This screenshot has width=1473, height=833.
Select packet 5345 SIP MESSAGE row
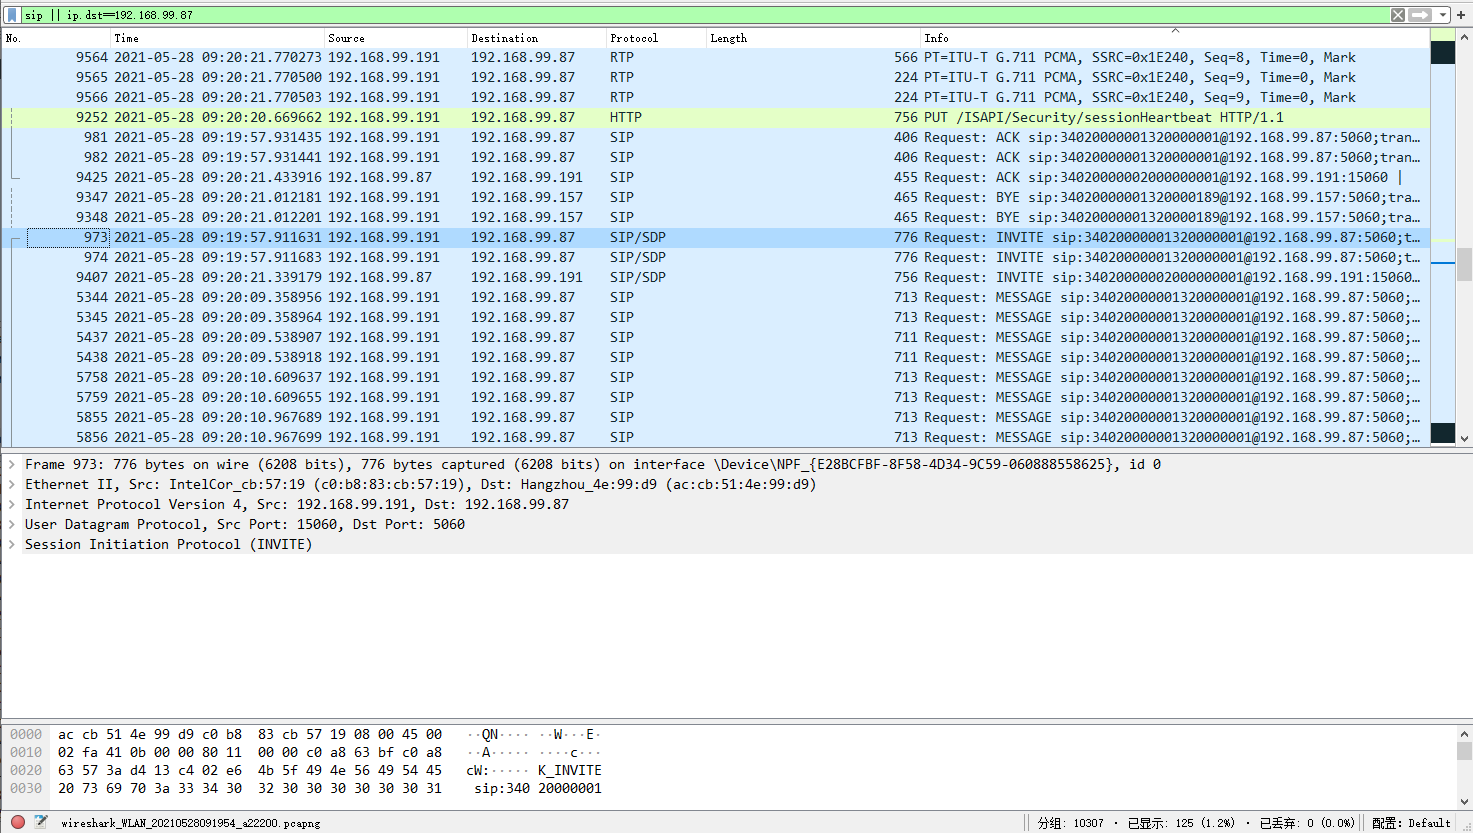point(716,317)
